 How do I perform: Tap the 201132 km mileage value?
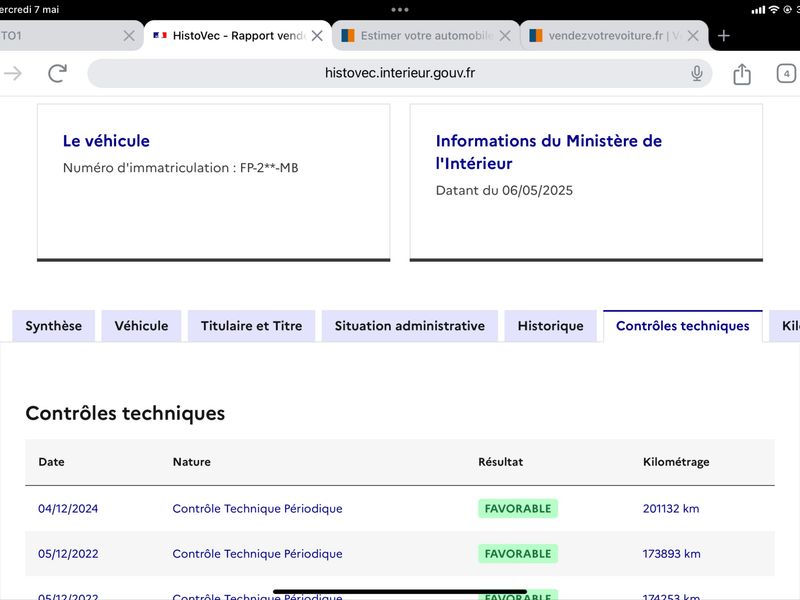[x=671, y=509]
